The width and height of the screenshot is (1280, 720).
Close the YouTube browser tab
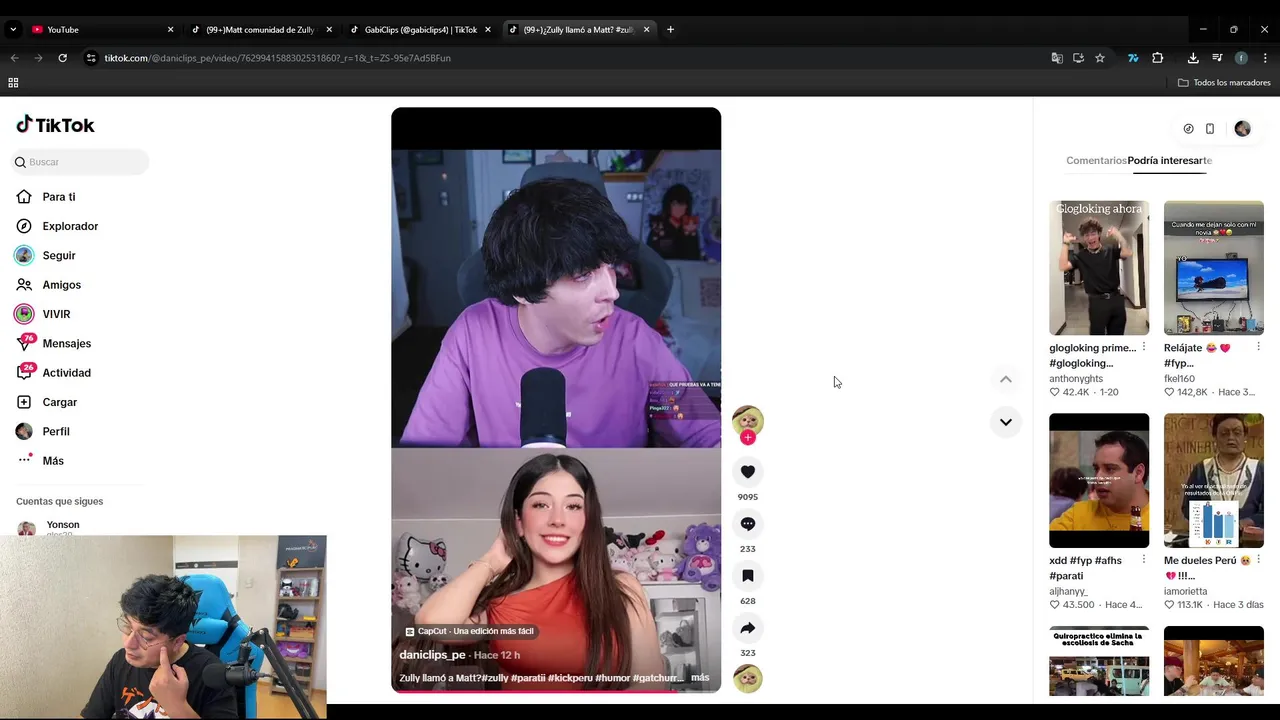170,30
